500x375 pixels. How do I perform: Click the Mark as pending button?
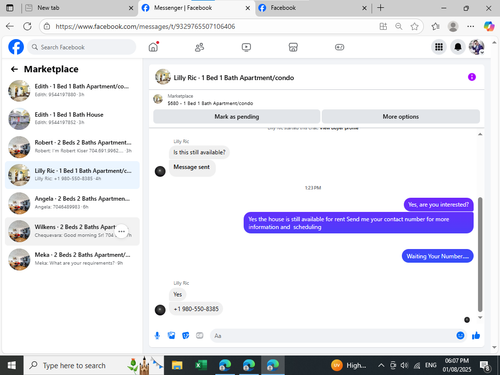pyautogui.click(x=237, y=117)
